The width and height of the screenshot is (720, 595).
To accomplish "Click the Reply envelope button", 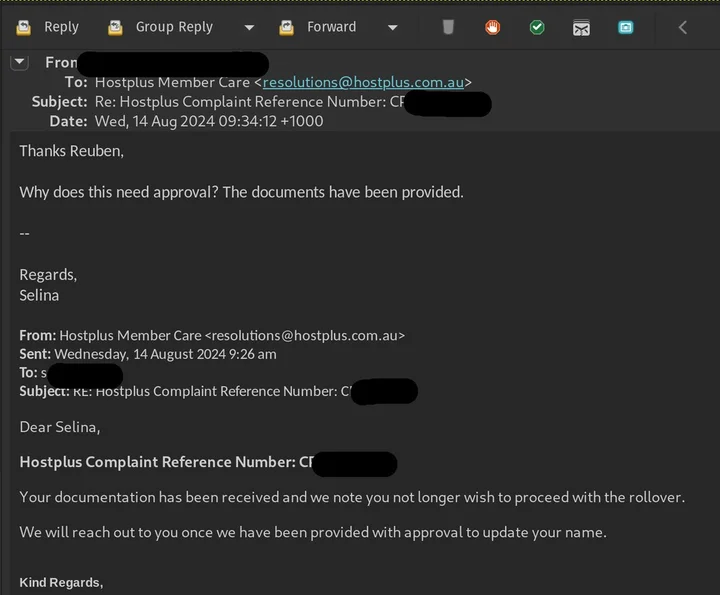I will (50, 27).
